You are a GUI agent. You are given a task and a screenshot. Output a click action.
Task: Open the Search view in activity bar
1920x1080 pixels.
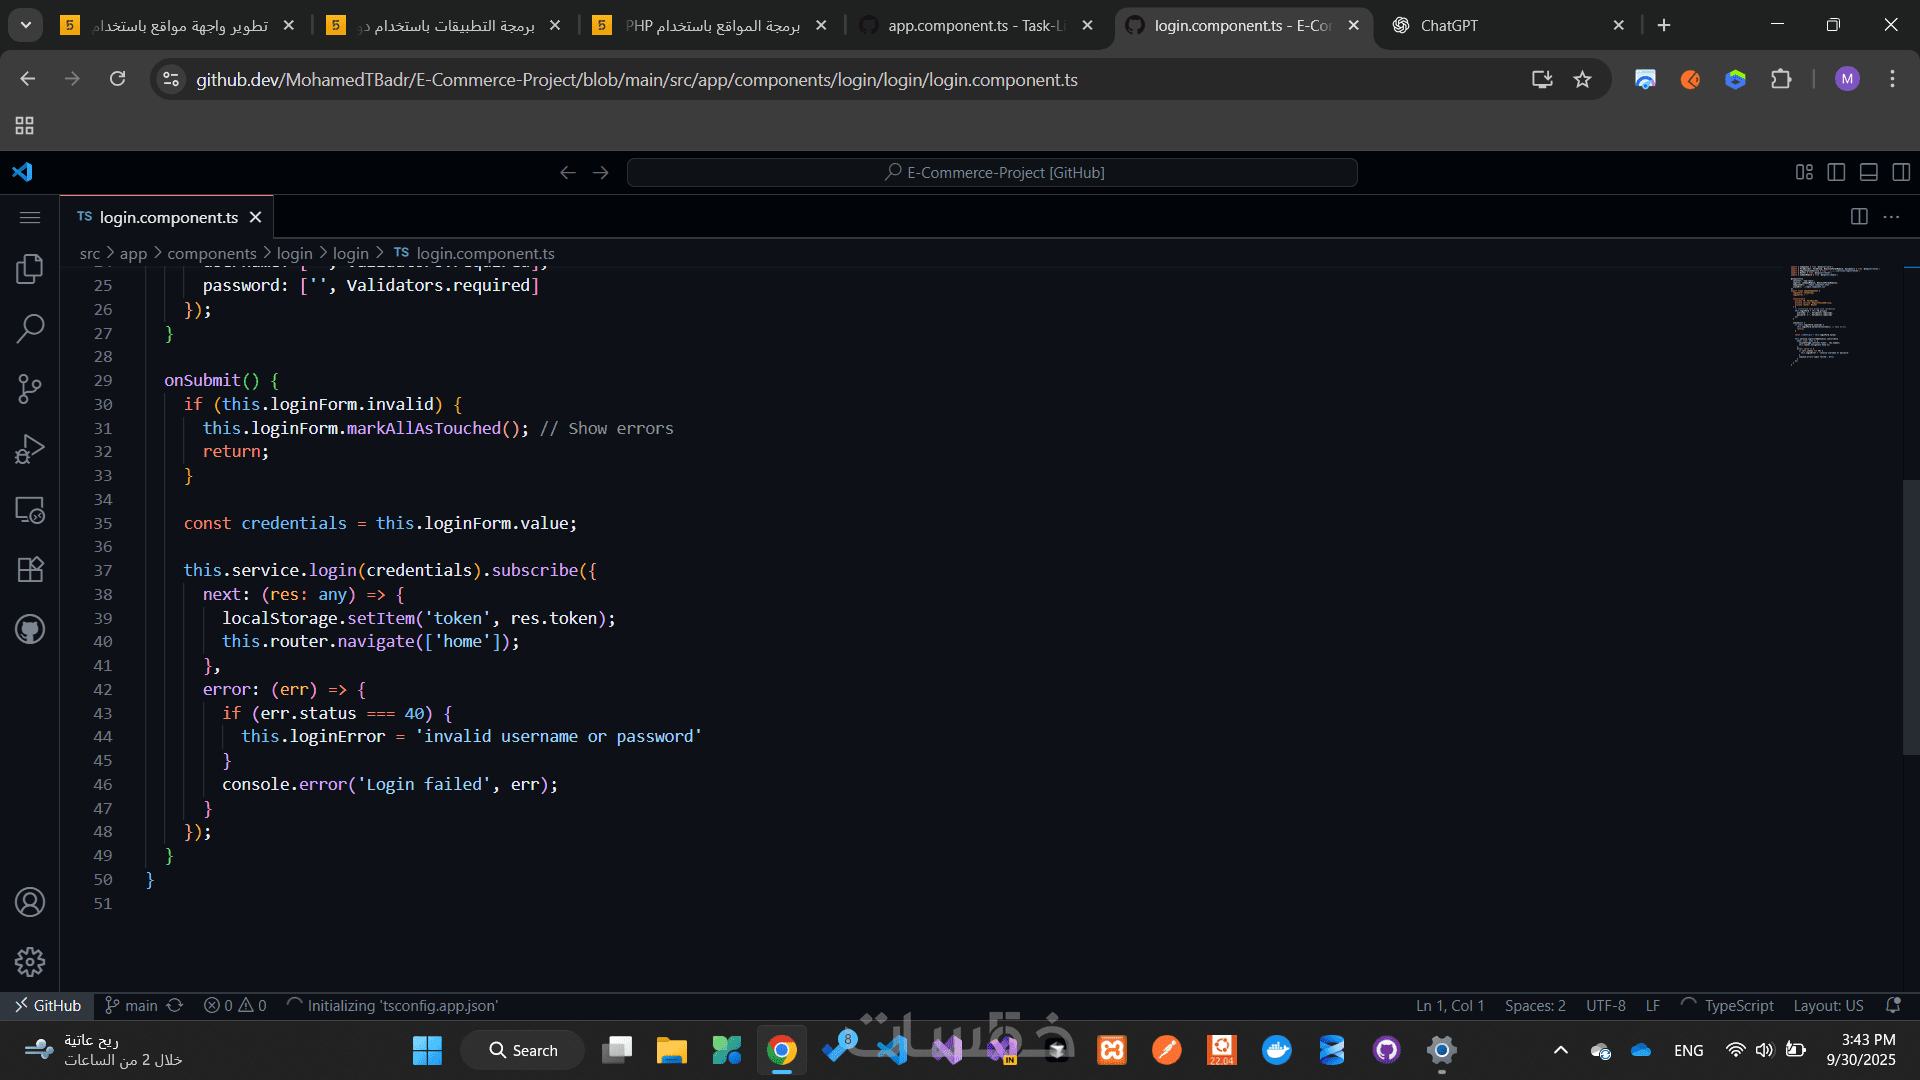click(30, 328)
